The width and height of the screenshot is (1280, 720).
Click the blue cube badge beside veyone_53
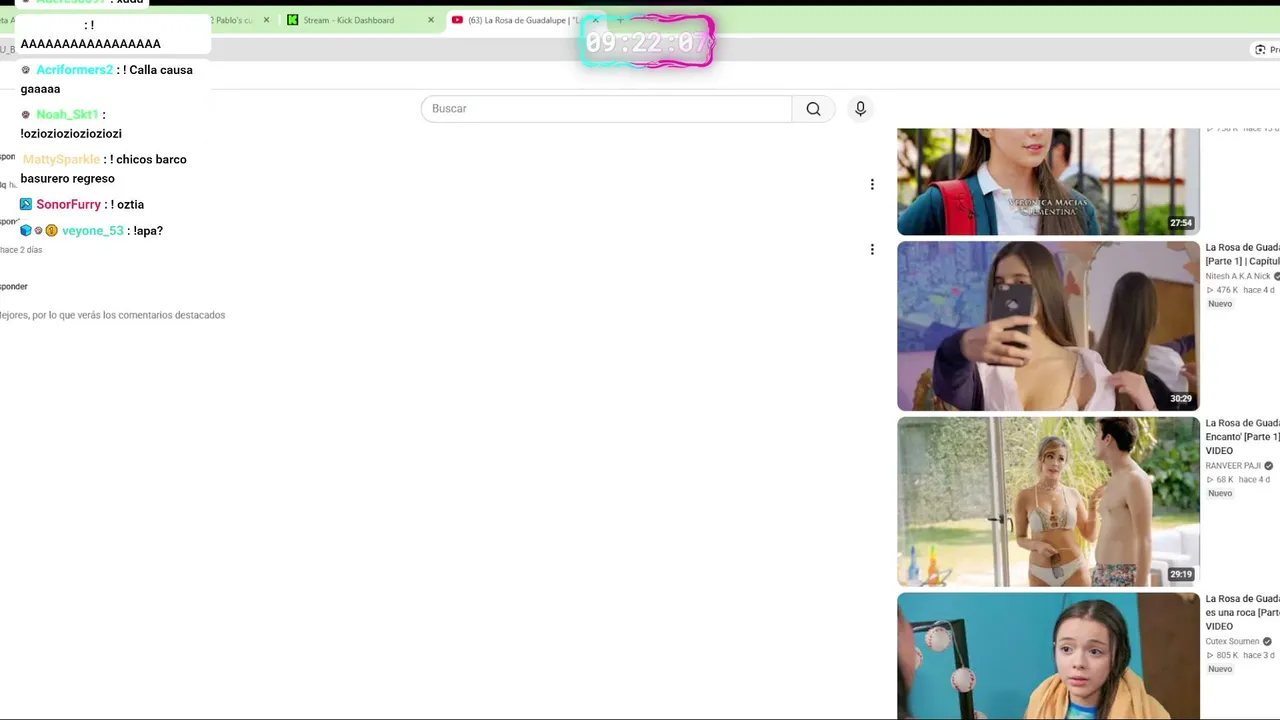tap(26, 231)
